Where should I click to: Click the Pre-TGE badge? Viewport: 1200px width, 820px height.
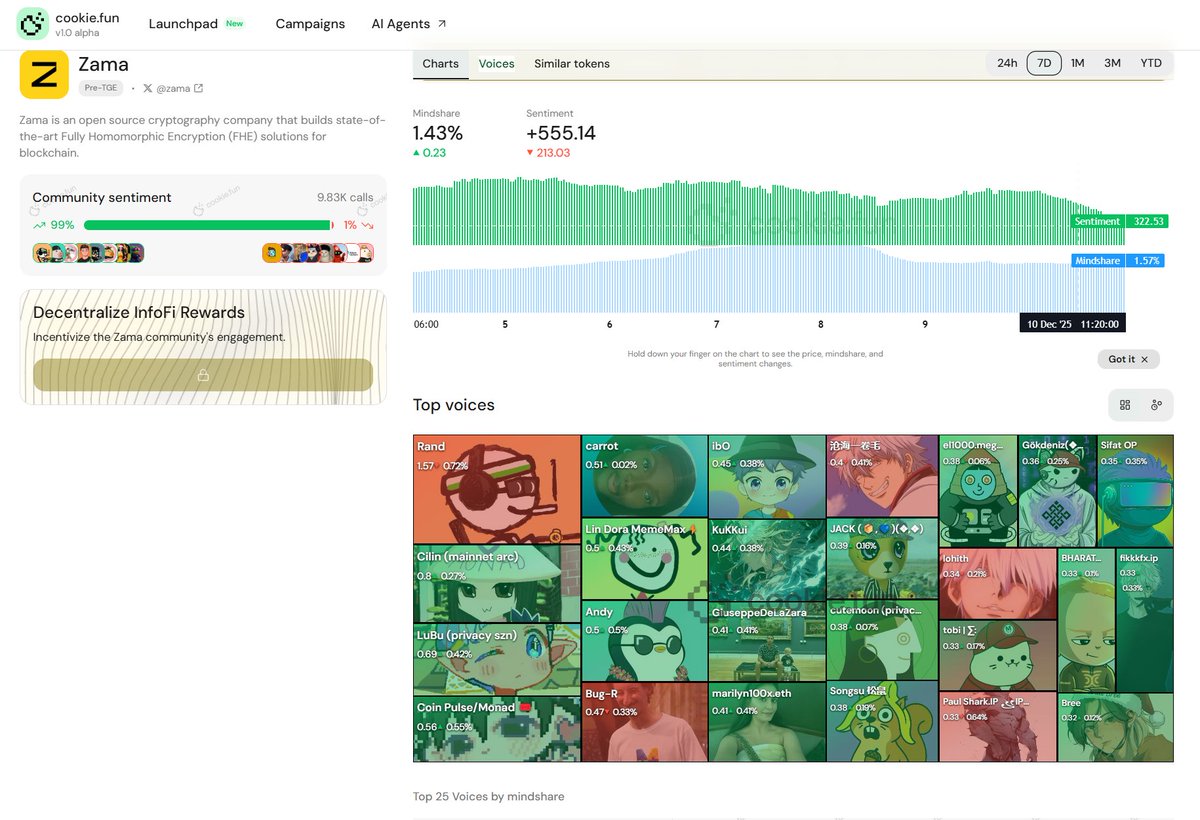[x=101, y=88]
